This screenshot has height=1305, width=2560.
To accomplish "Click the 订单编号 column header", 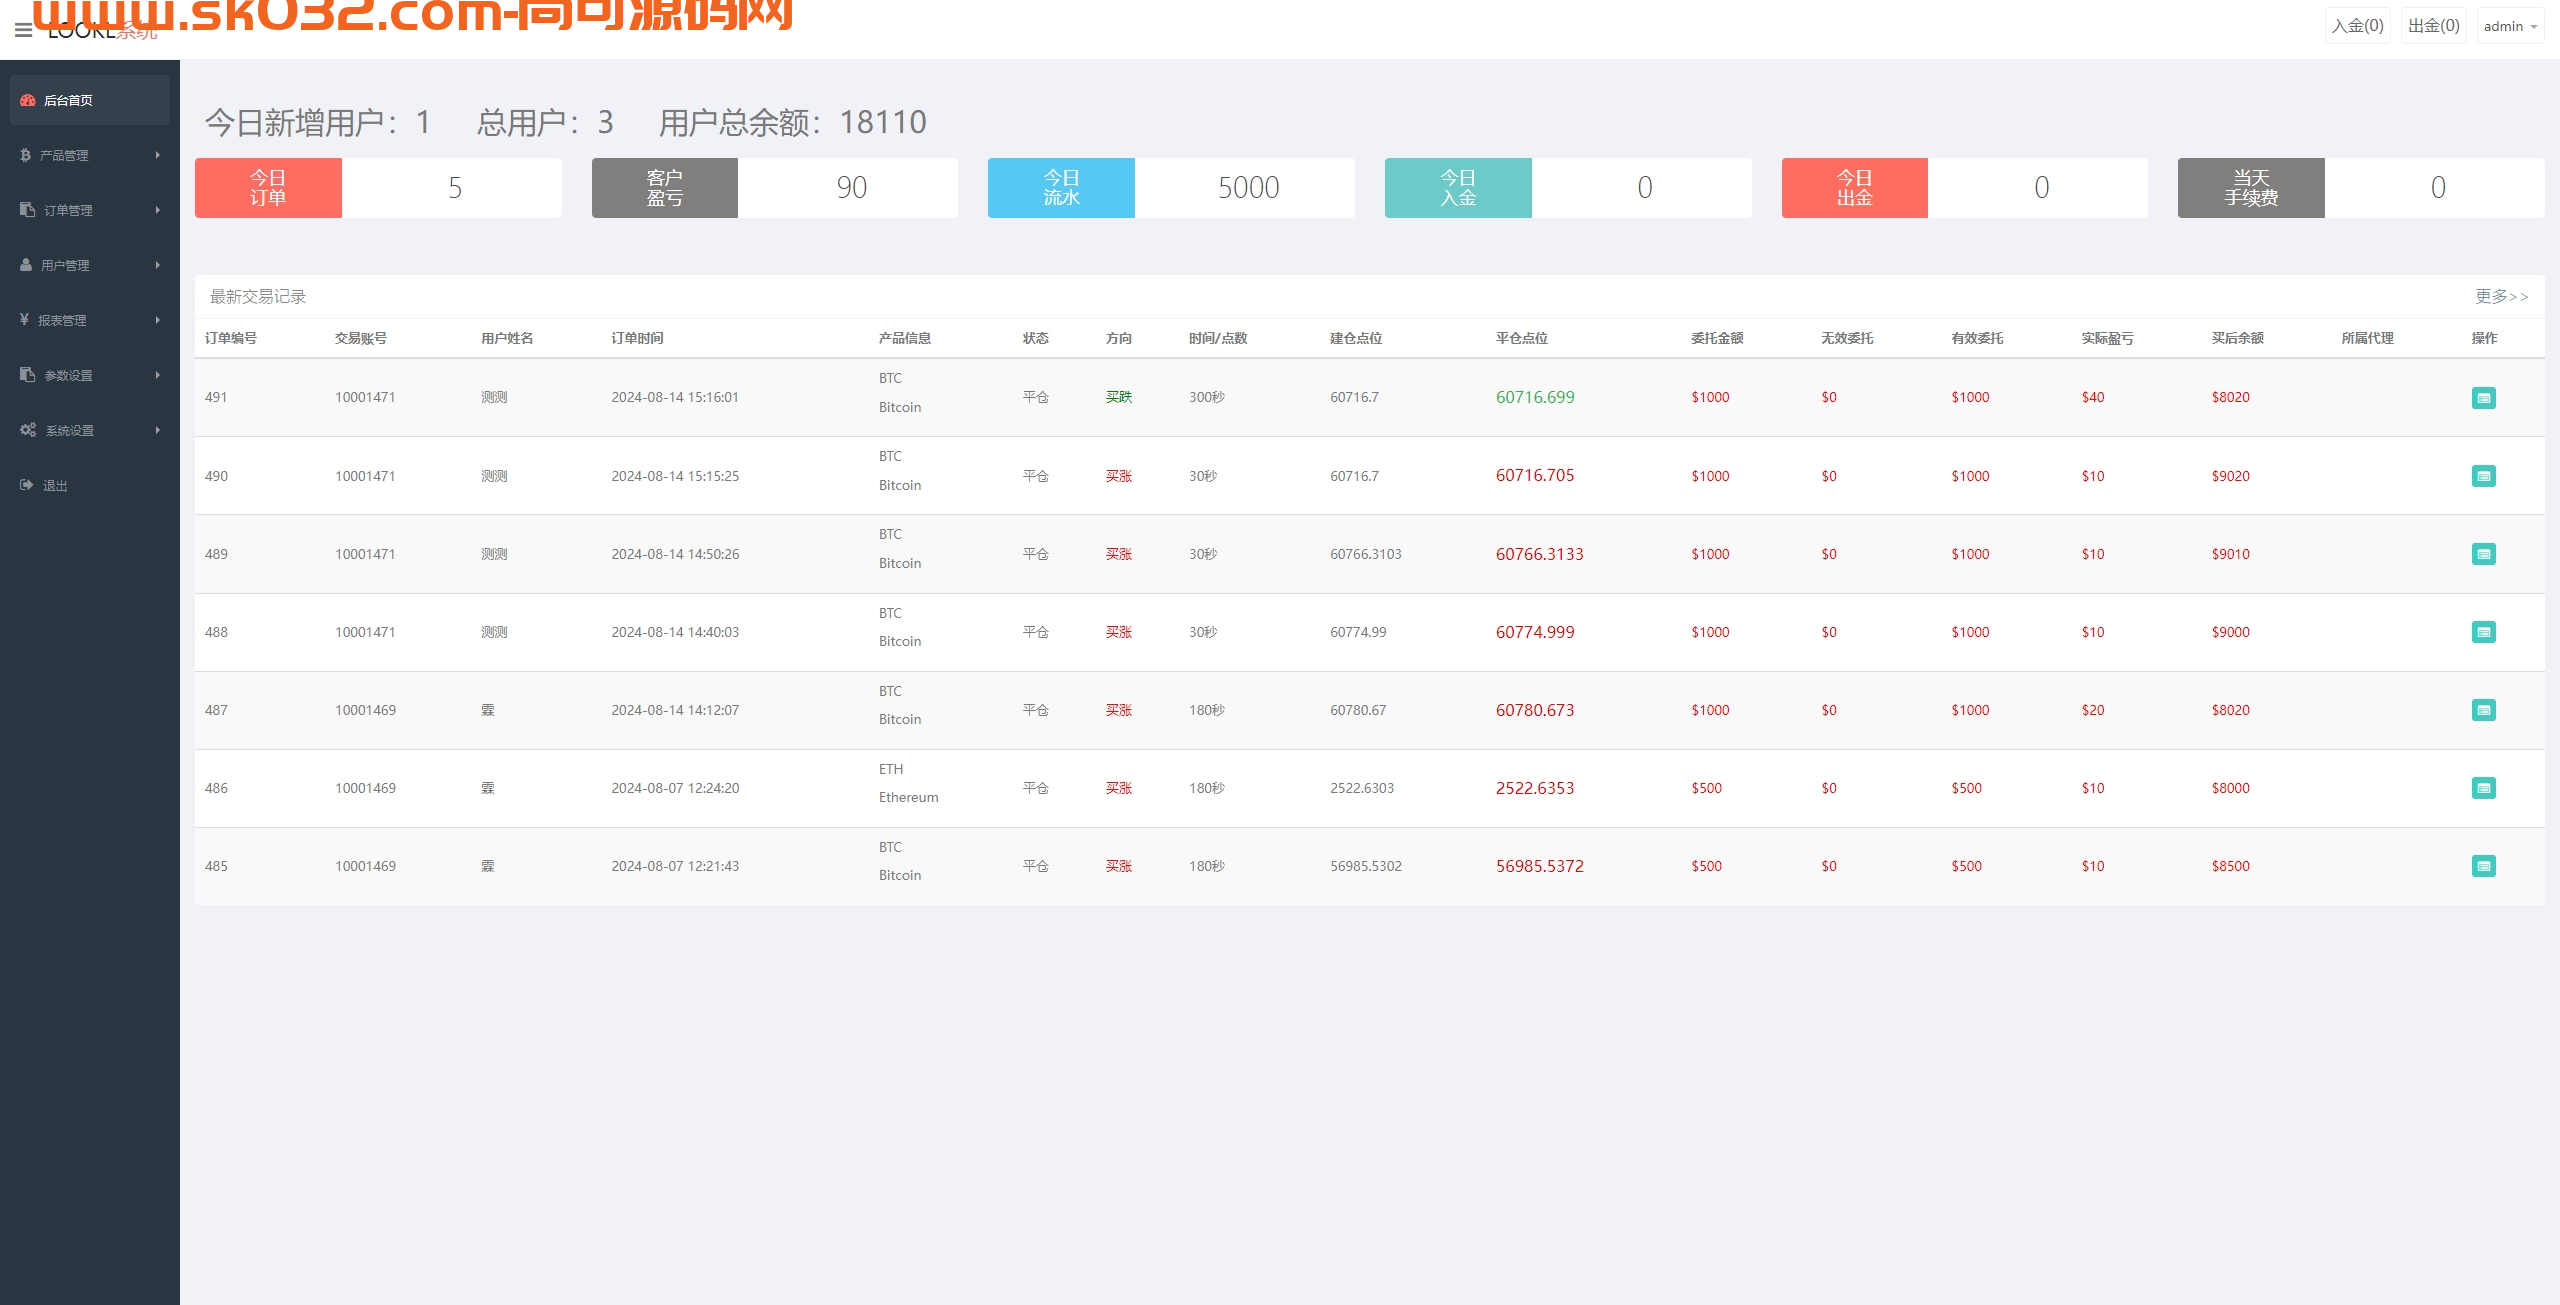I will (x=231, y=338).
